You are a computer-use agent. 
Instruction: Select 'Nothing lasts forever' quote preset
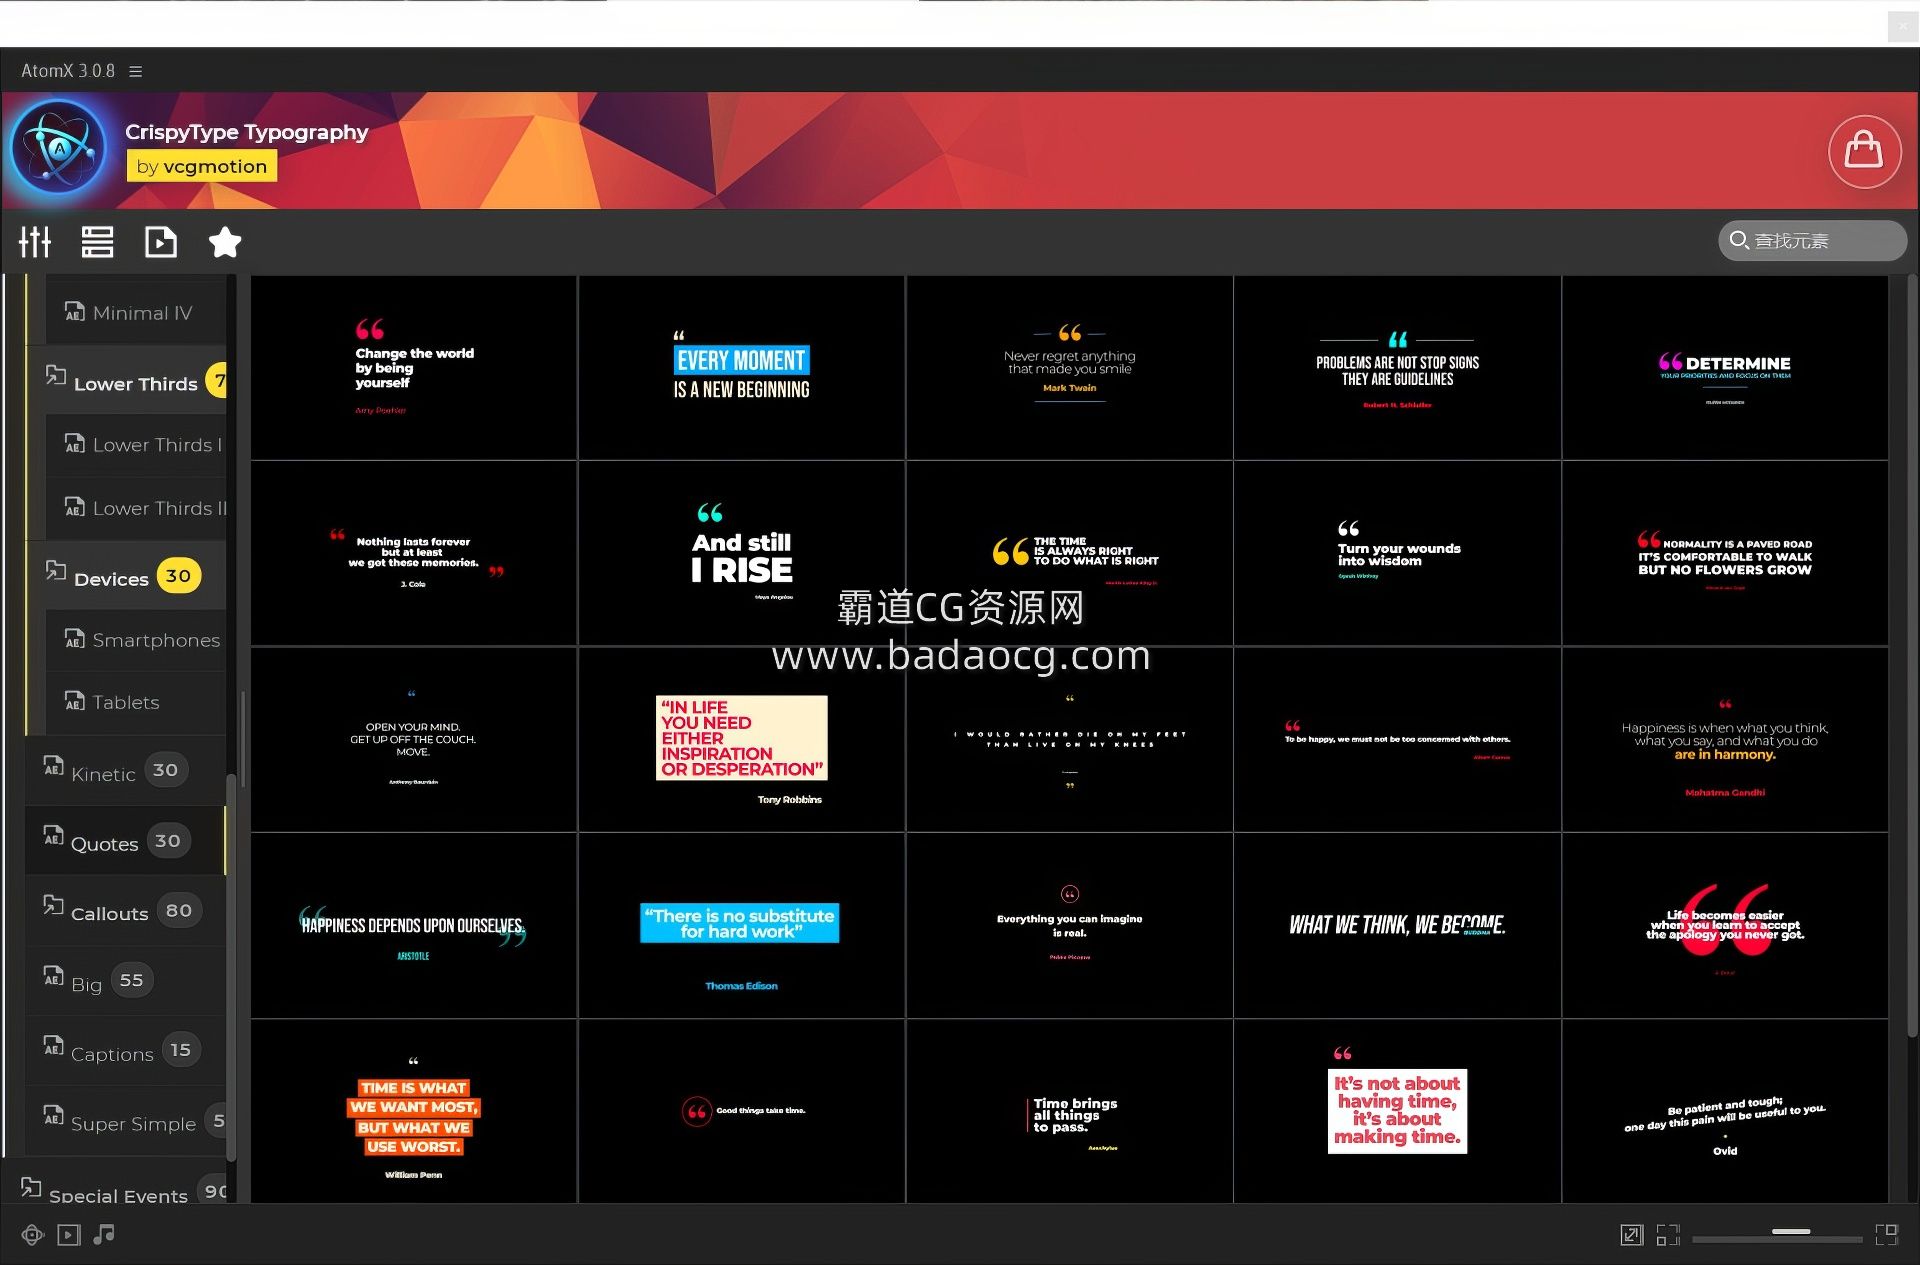click(x=414, y=553)
